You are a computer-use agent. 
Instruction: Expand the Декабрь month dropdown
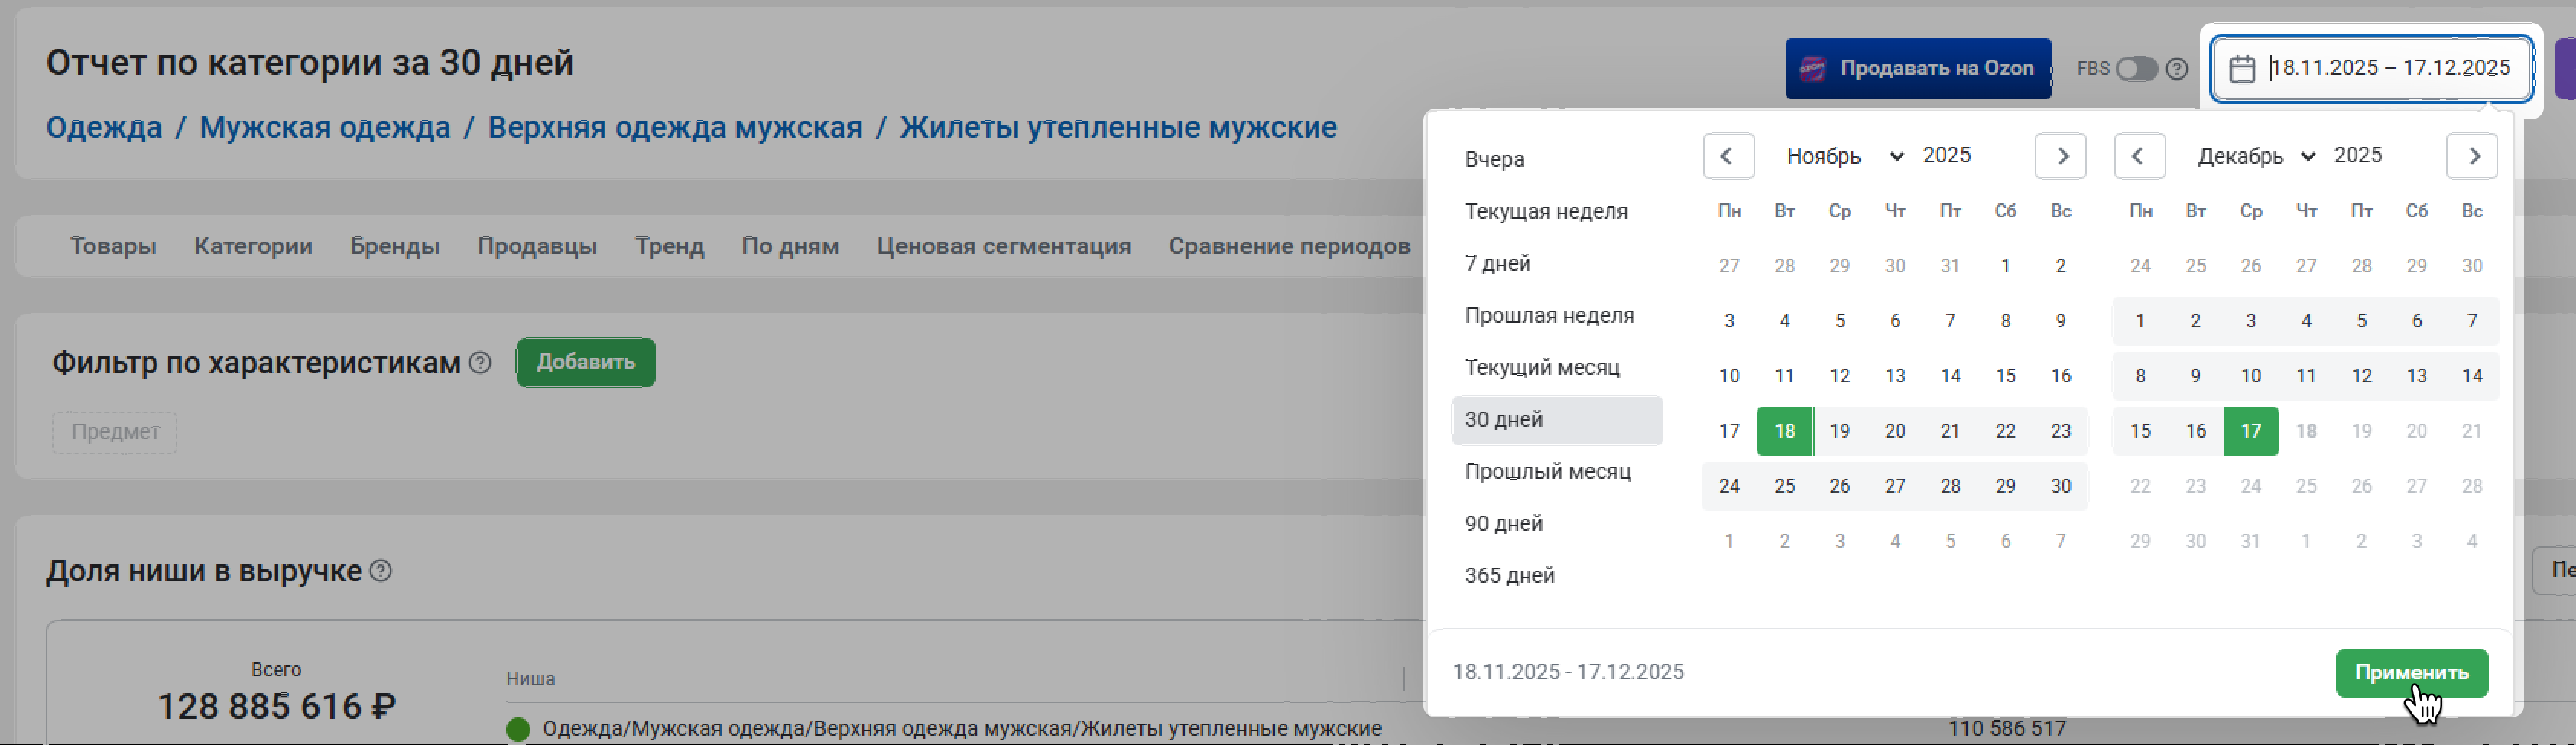tap(2255, 156)
